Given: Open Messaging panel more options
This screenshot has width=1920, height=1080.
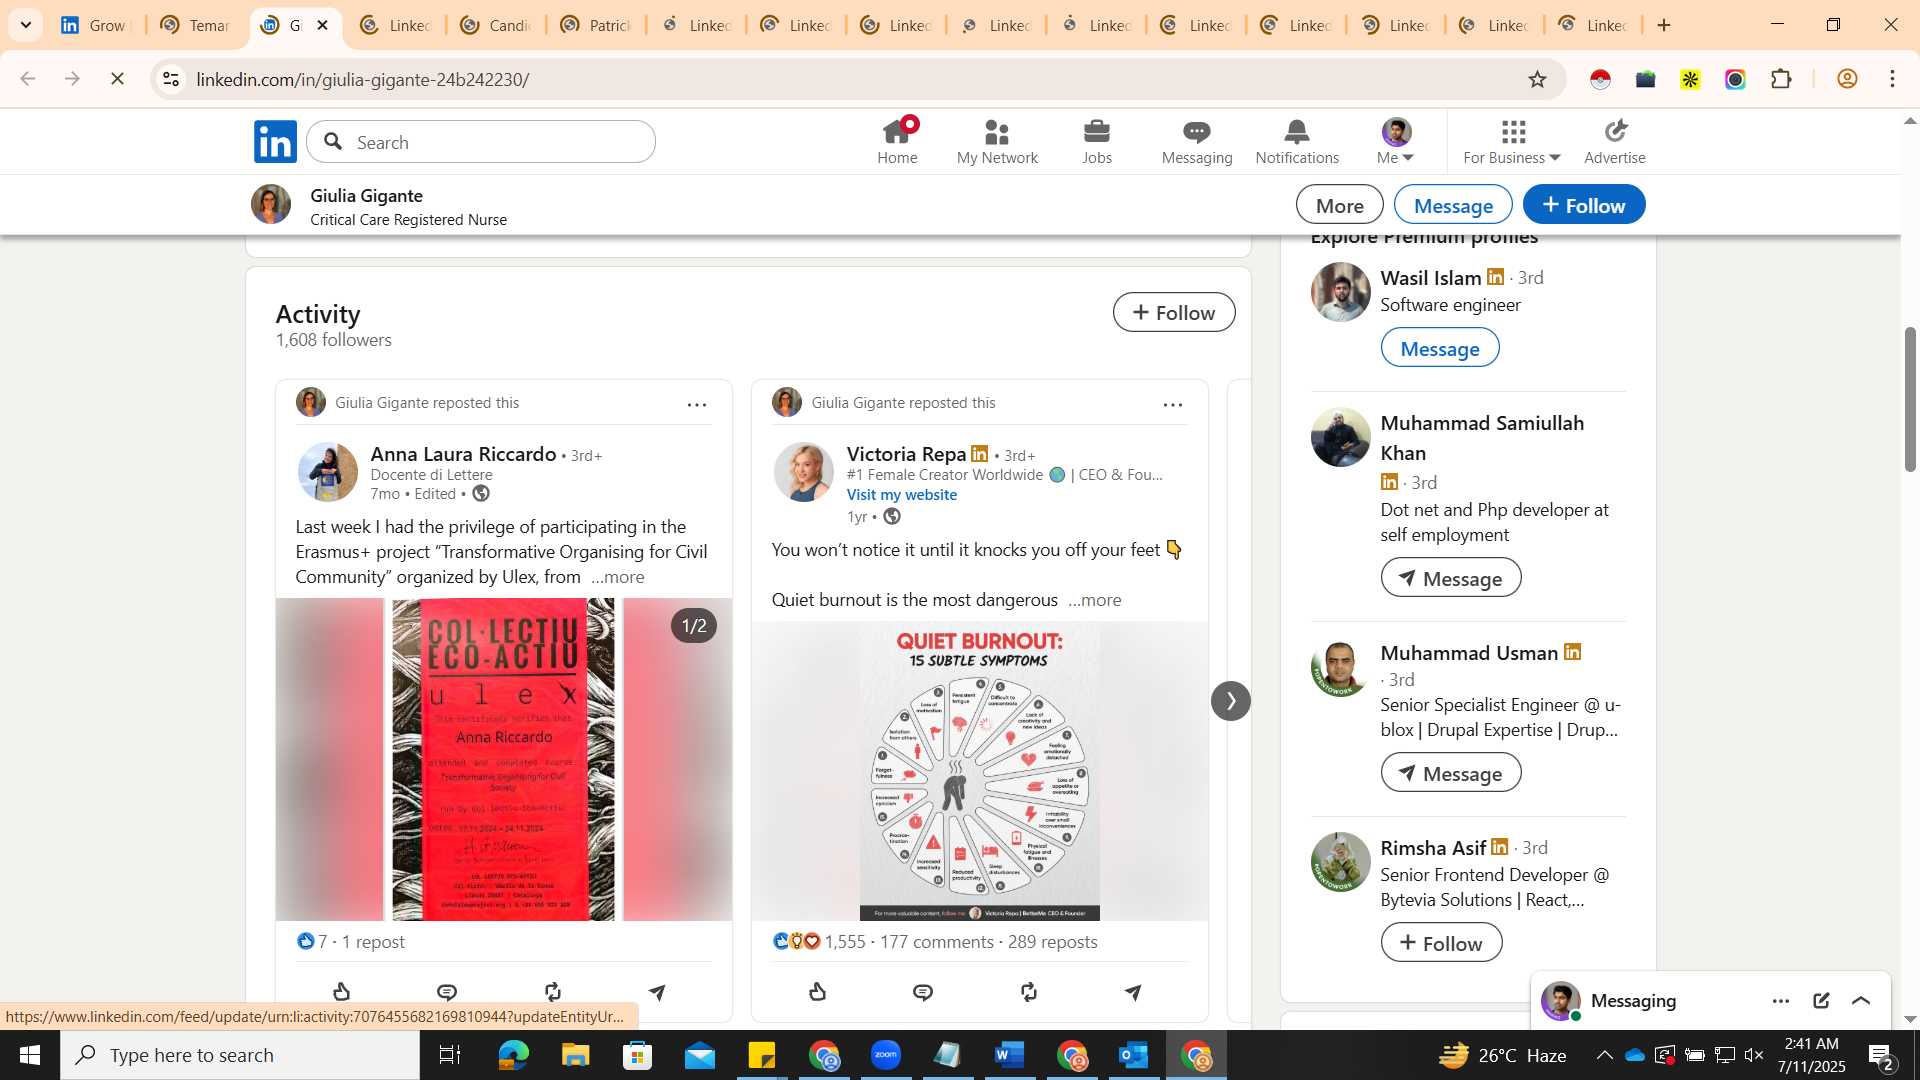Looking at the screenshot, I should pos(1781,1000).
